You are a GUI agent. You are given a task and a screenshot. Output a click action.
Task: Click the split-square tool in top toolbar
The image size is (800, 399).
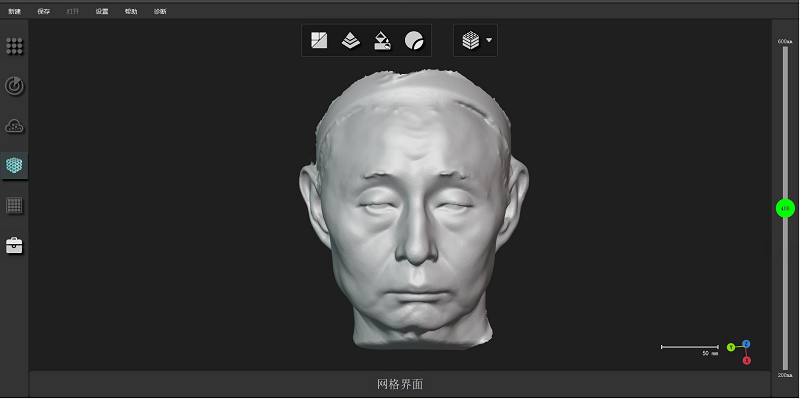(319, 40)
